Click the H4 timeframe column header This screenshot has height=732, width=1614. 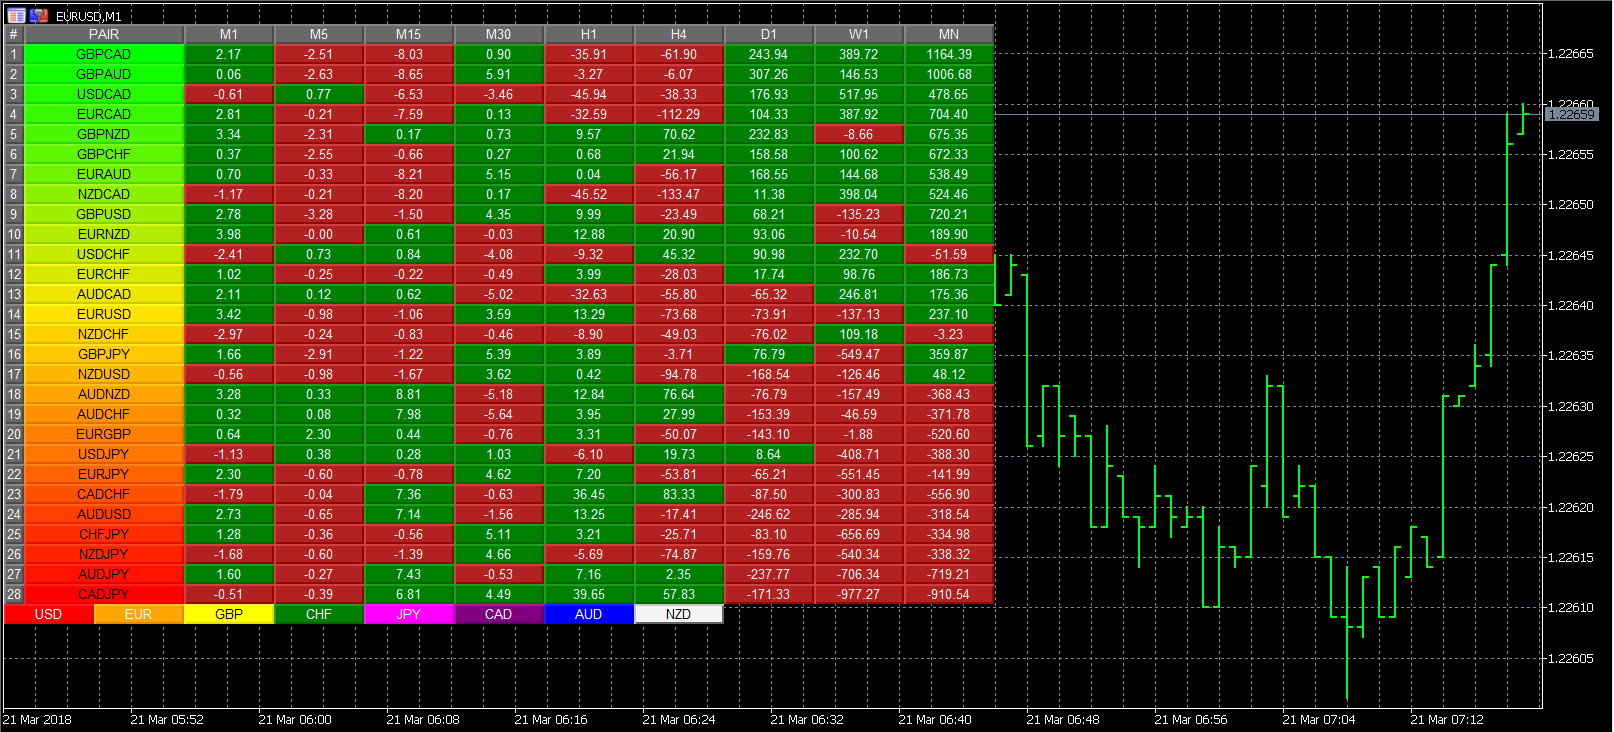678,34
